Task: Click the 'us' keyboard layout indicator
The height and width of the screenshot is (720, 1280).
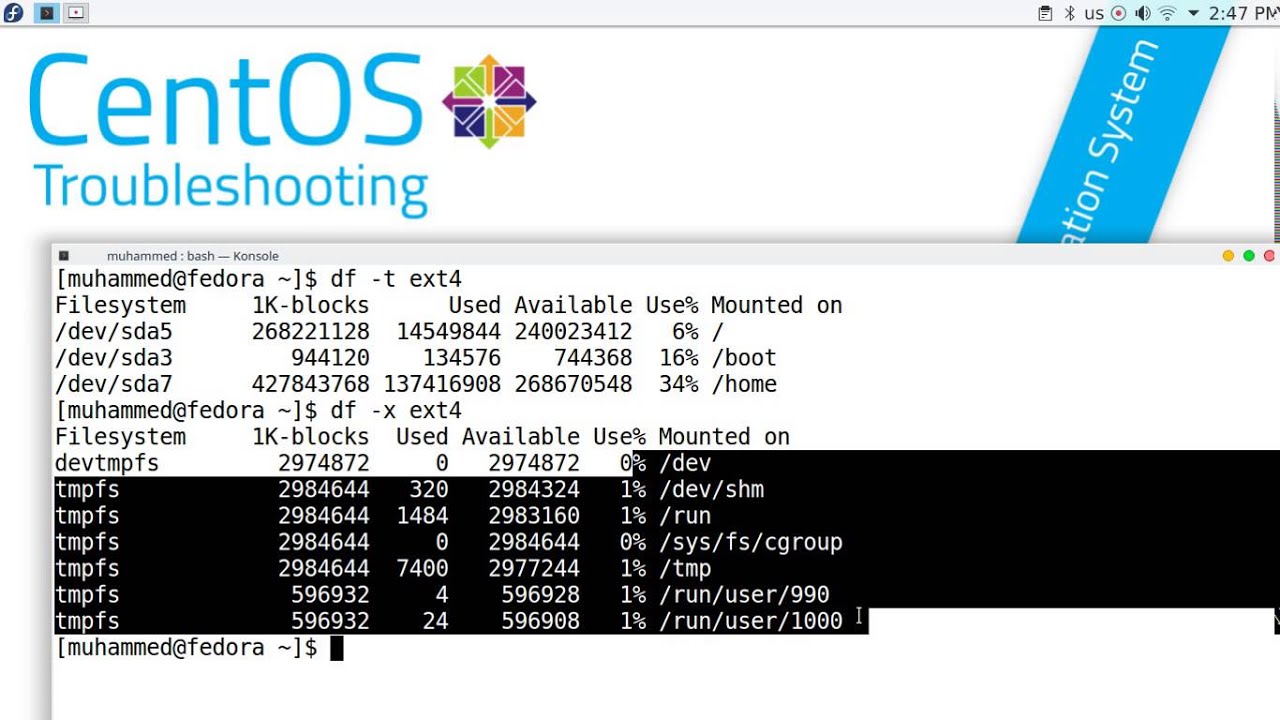Action: click(x=1094, y=13)
